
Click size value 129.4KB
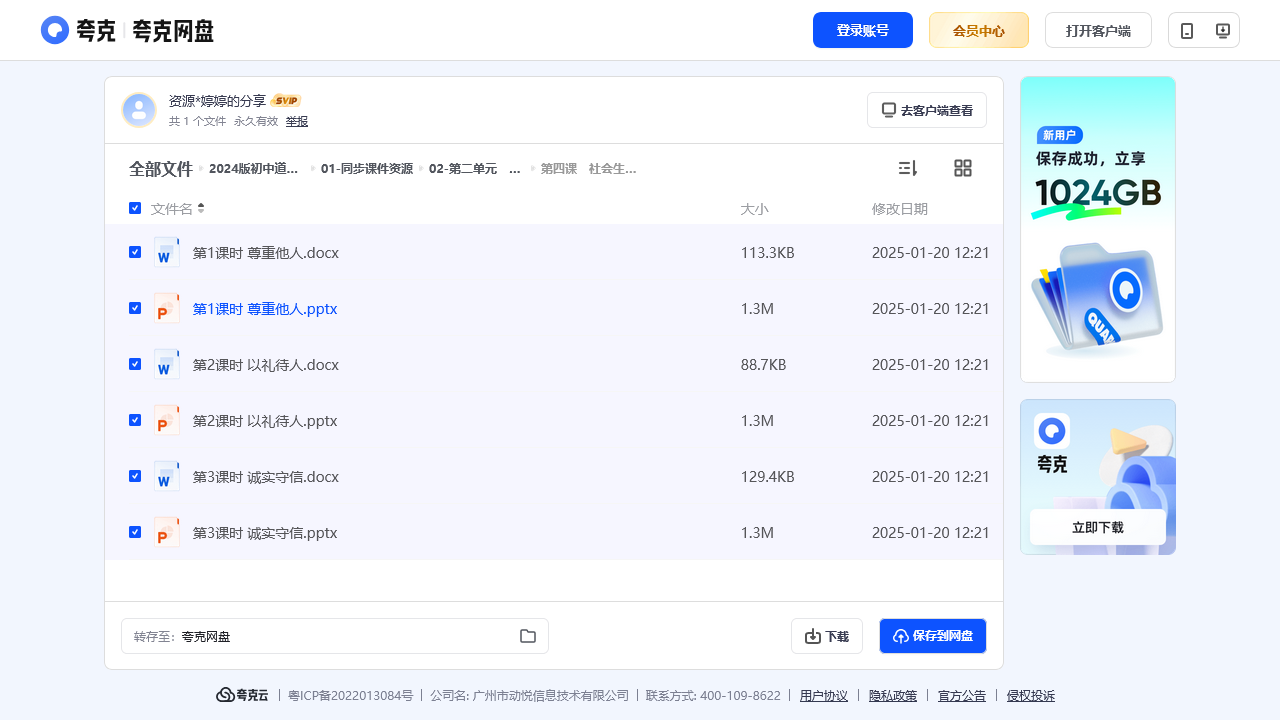[767, 477]
